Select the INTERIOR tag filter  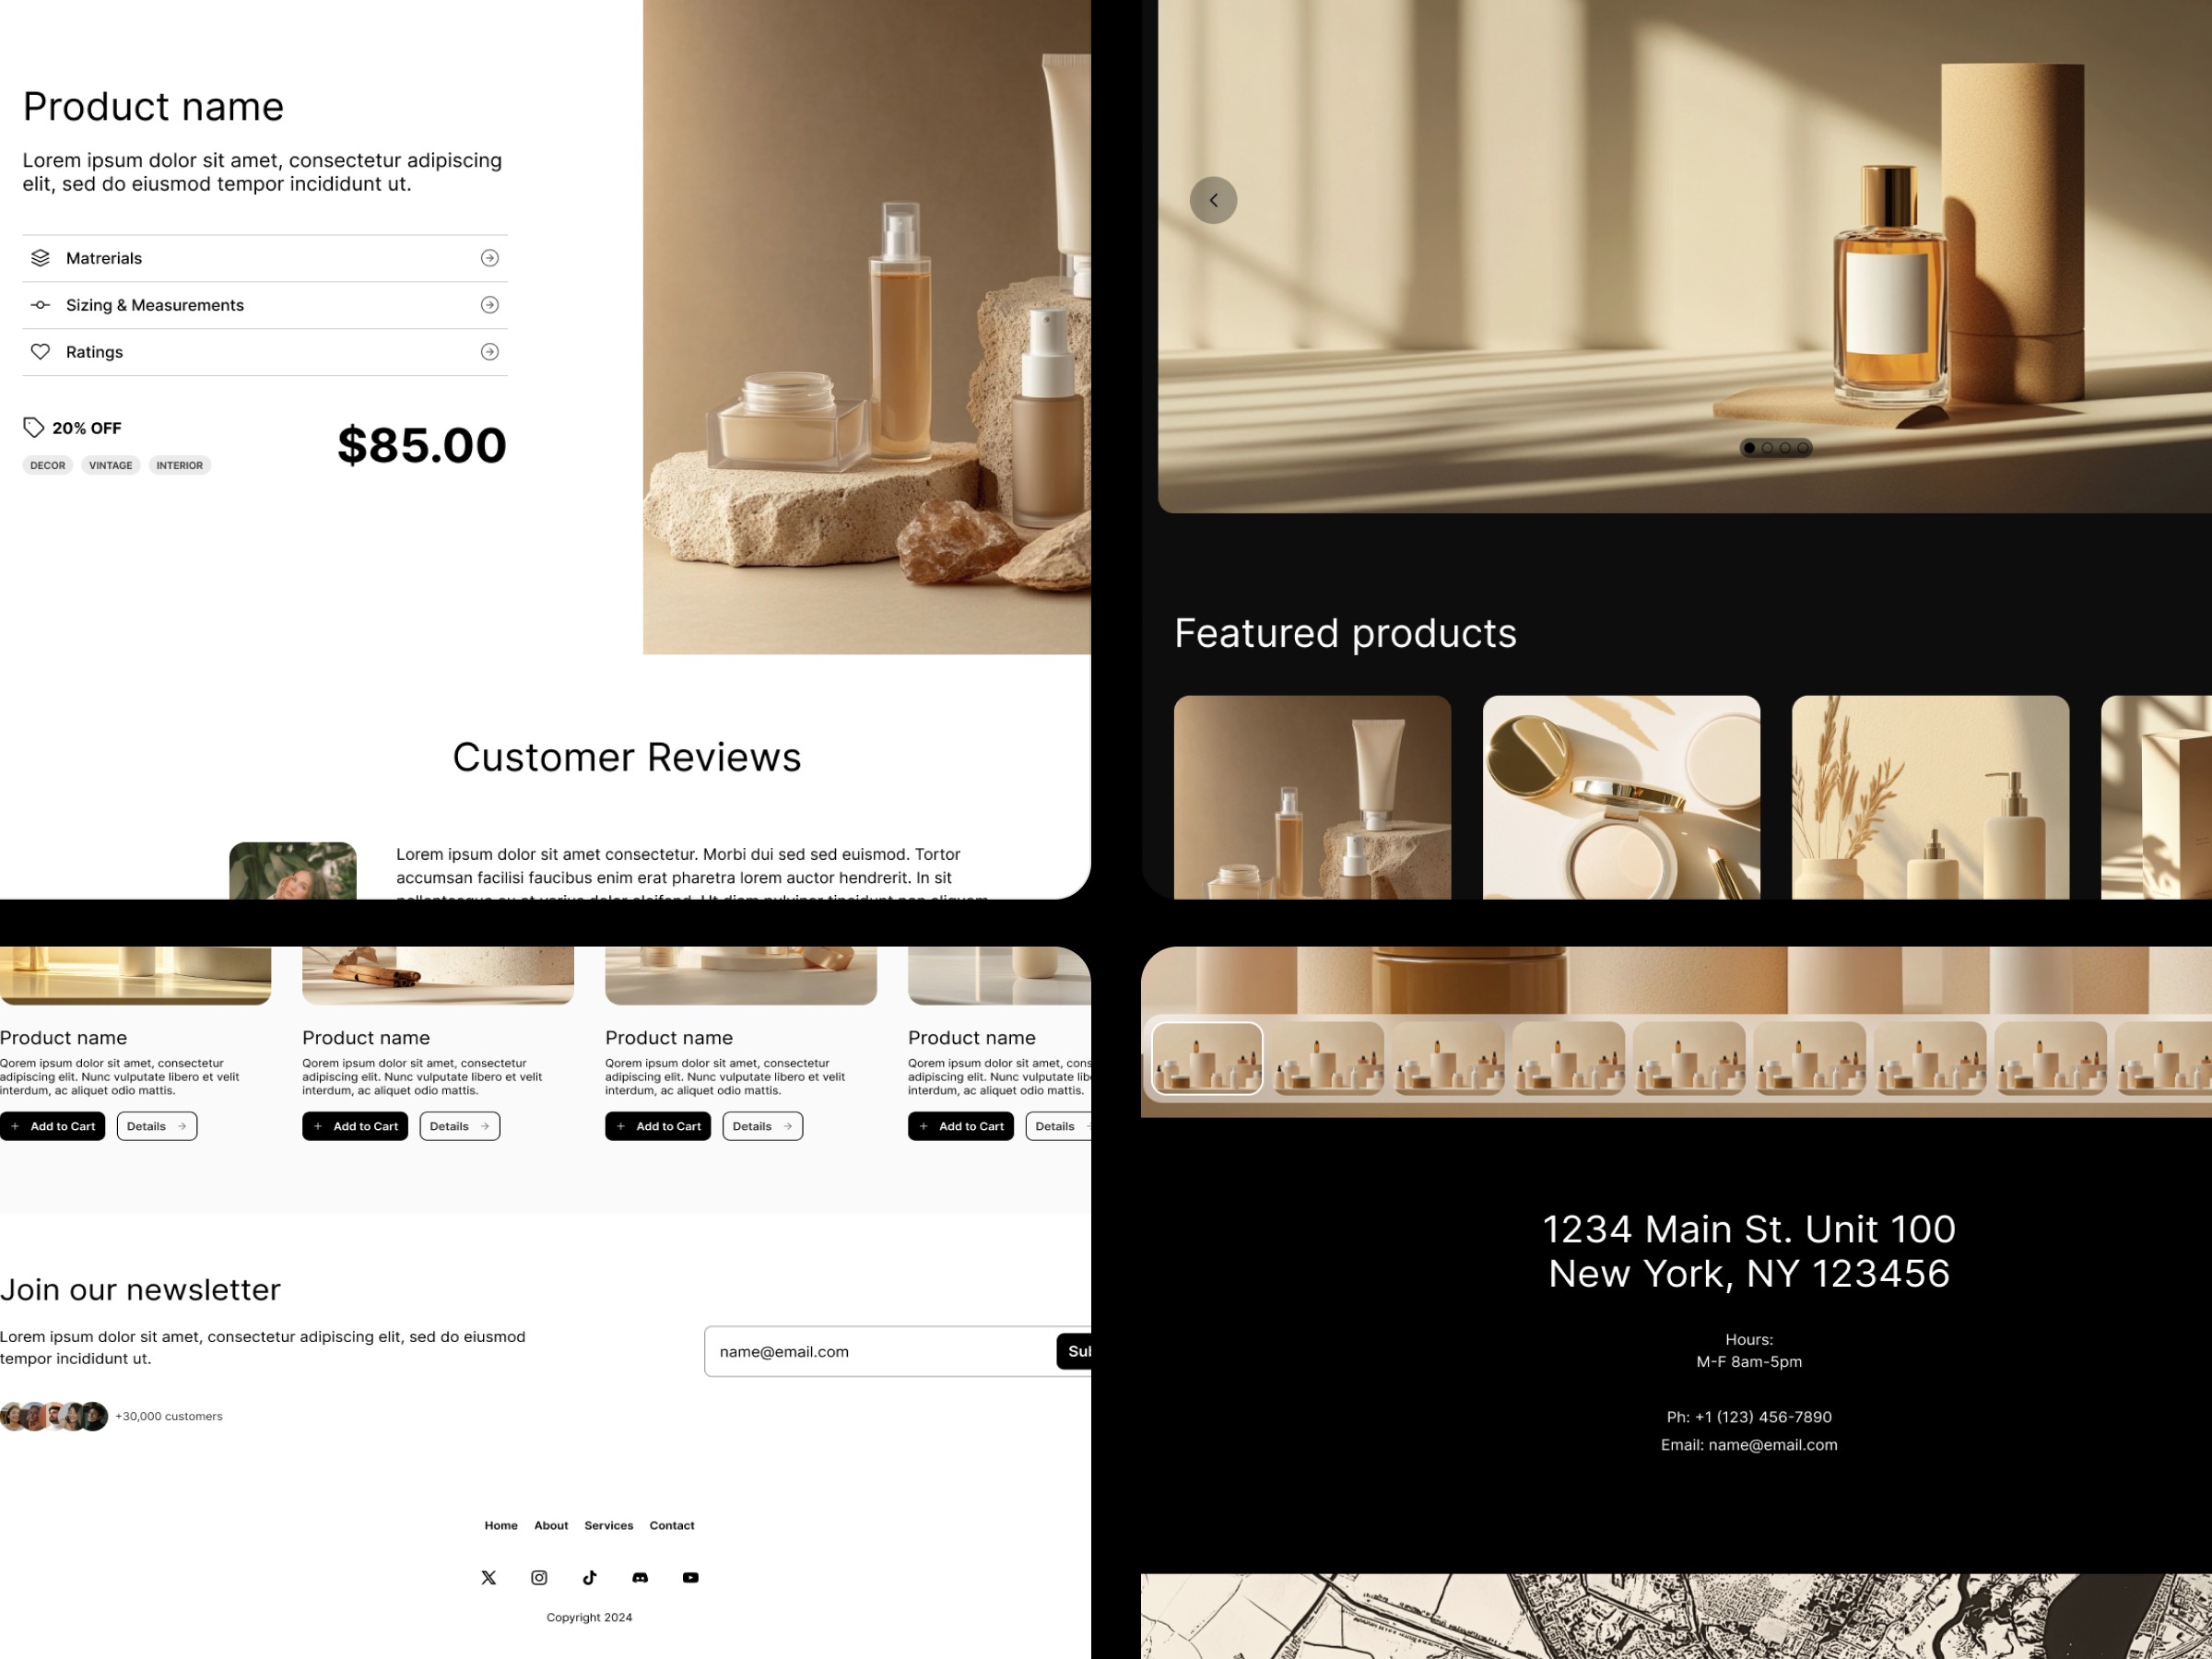point(178,464)
